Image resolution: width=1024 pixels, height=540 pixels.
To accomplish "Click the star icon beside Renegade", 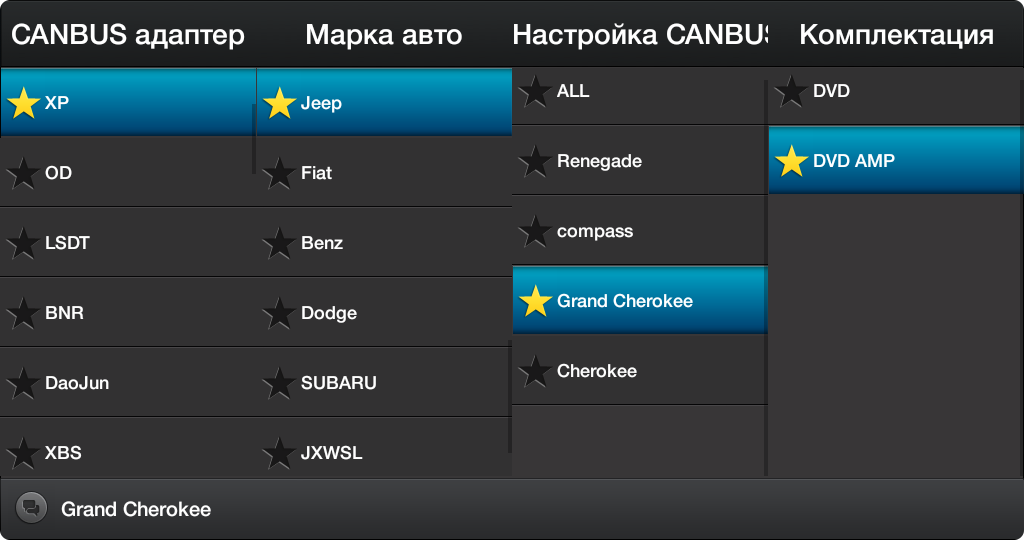I will (535, 161).
